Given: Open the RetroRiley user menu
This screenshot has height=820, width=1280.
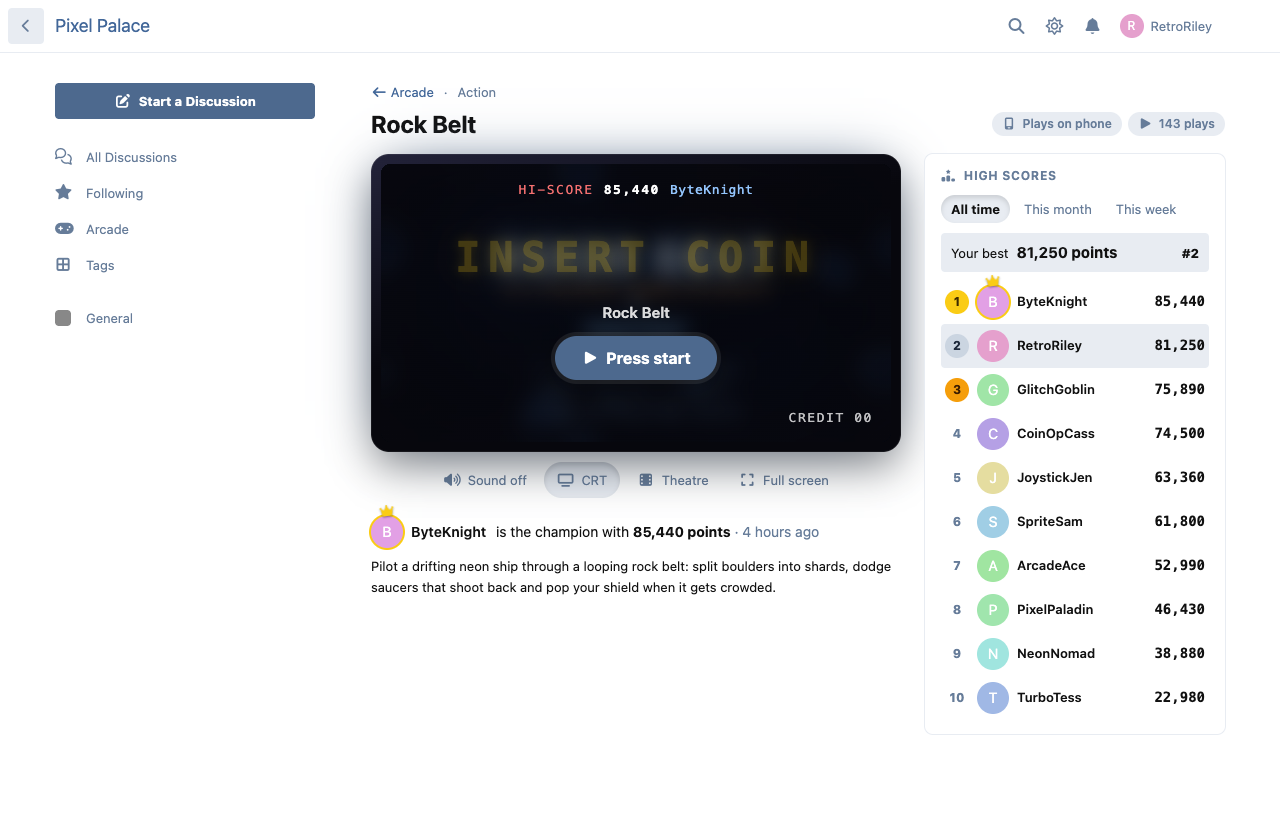Looking at the screenshot, I should (1166, 26).
